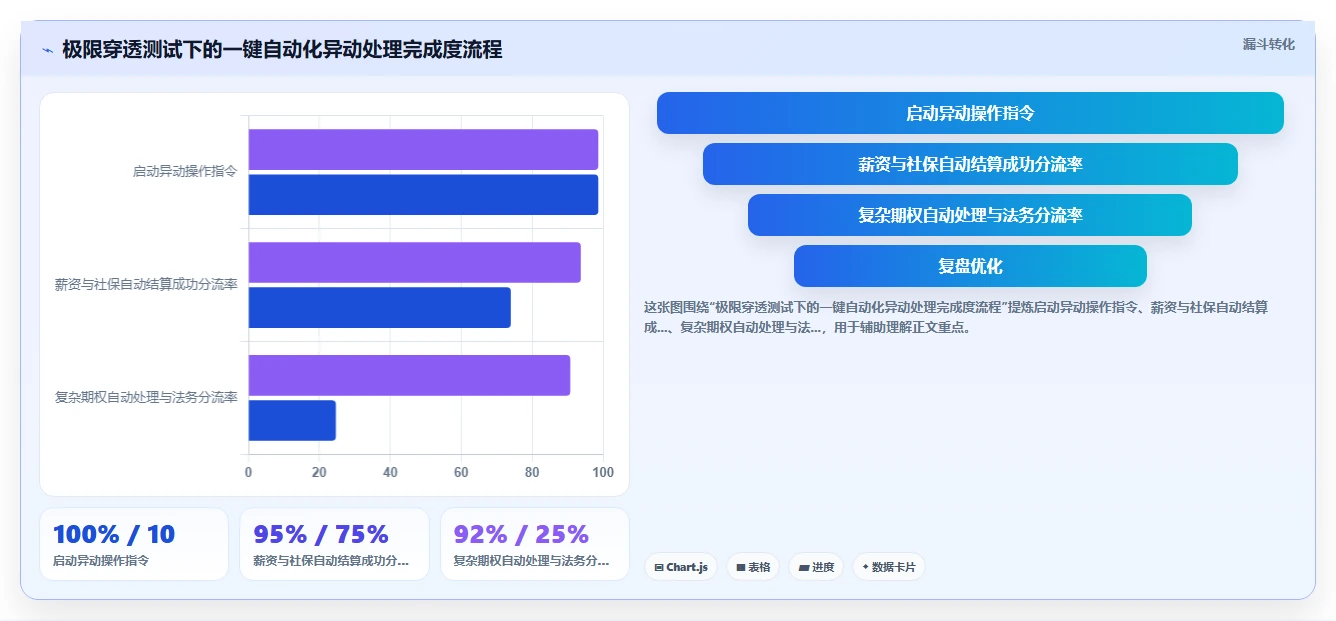Select the 复杂期权自动处理与法务分流率 funnel stage
Viewport: 1336px width, 621px height.
(970, 215)
